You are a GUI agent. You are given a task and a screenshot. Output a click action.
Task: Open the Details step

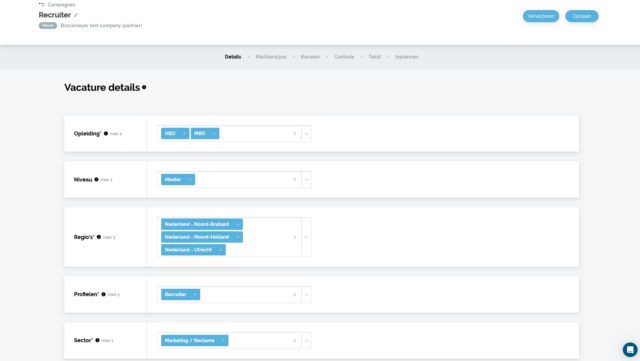tap(233, 57)
